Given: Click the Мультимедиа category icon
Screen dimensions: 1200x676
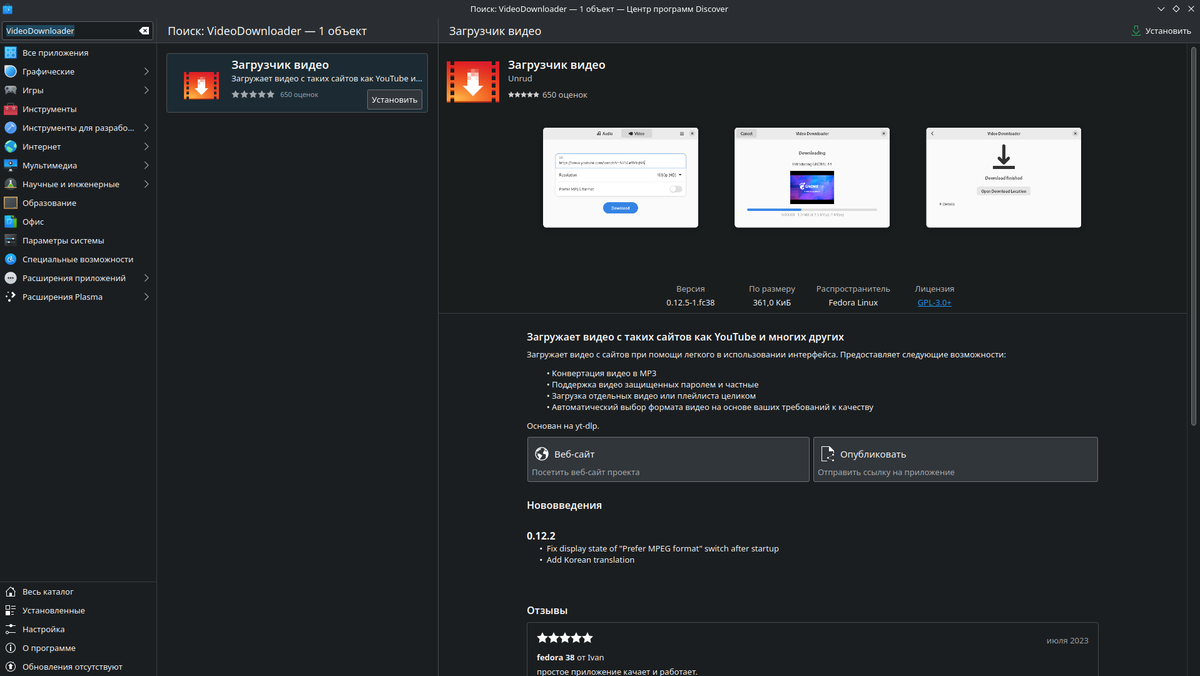Looking at the screenshot, I should 11,165.
